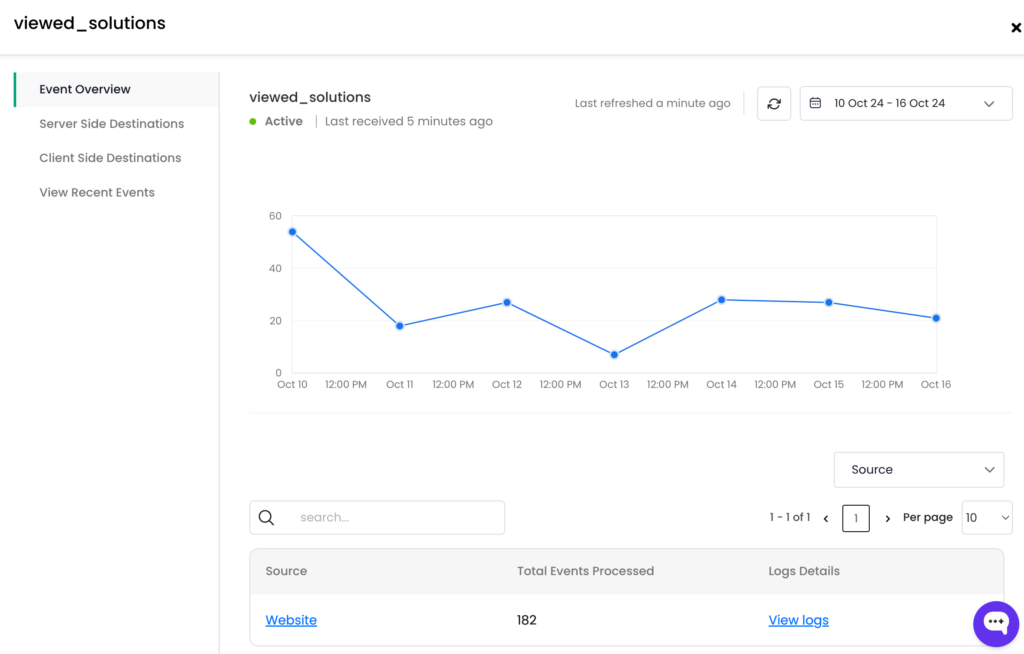Click the '1 - 1 of 1' pagination text
This screenshot has height=654, width=1024.
pyautogui.click(x=790, y=517)
